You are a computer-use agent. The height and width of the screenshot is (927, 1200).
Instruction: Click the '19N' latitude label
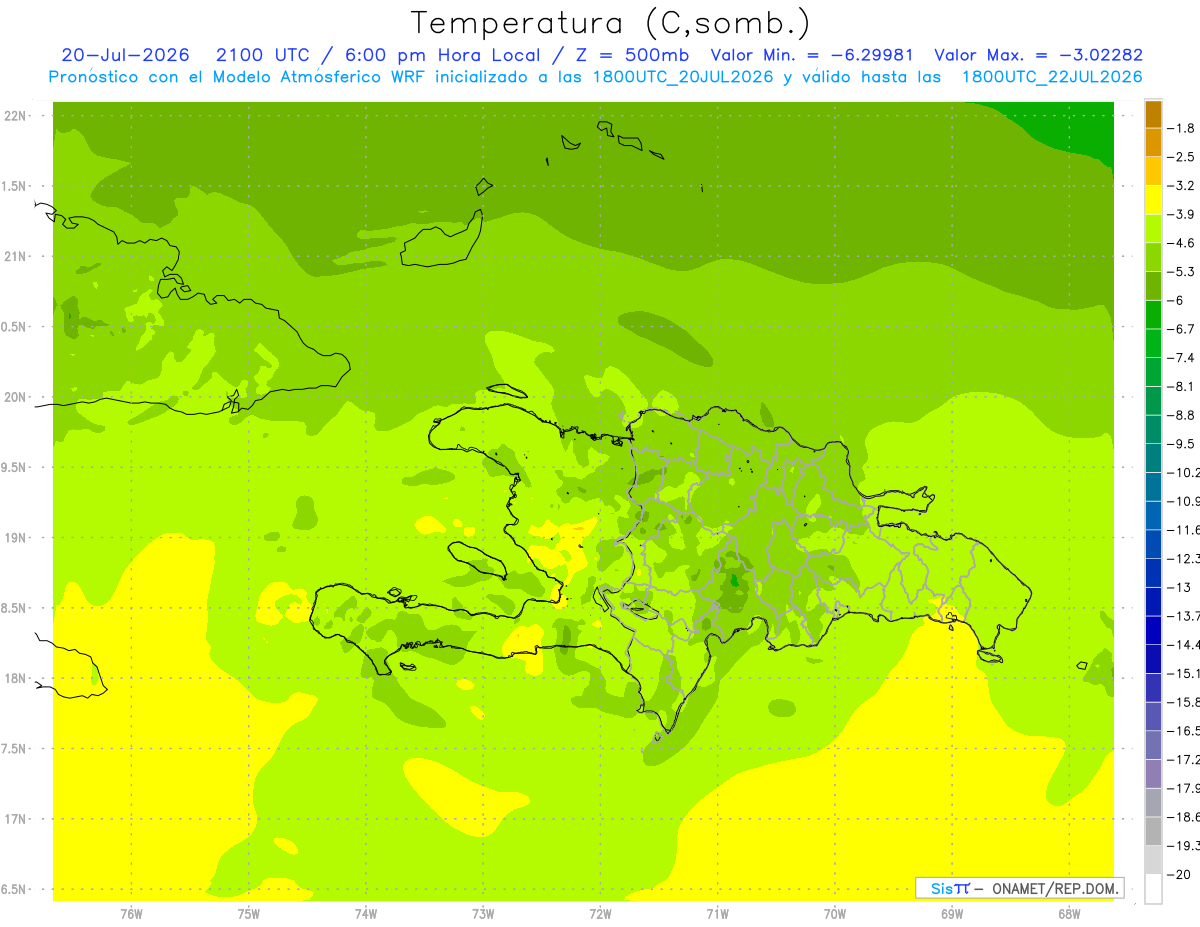[x=16, y=538]
